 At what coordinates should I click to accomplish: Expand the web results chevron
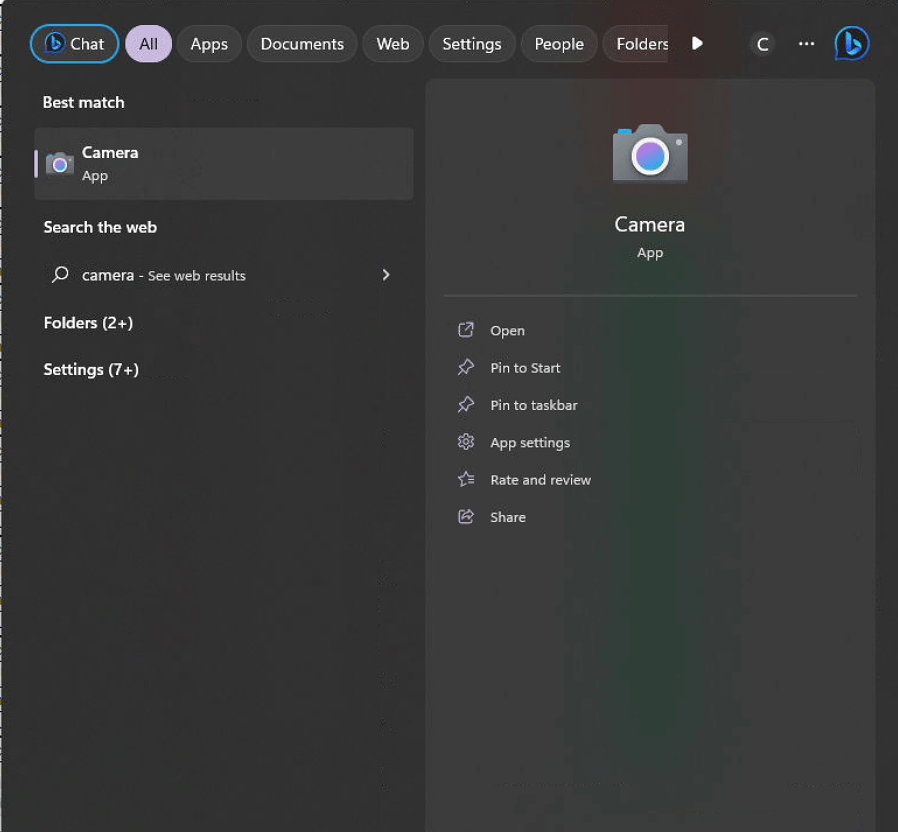[x=386, y=275]
